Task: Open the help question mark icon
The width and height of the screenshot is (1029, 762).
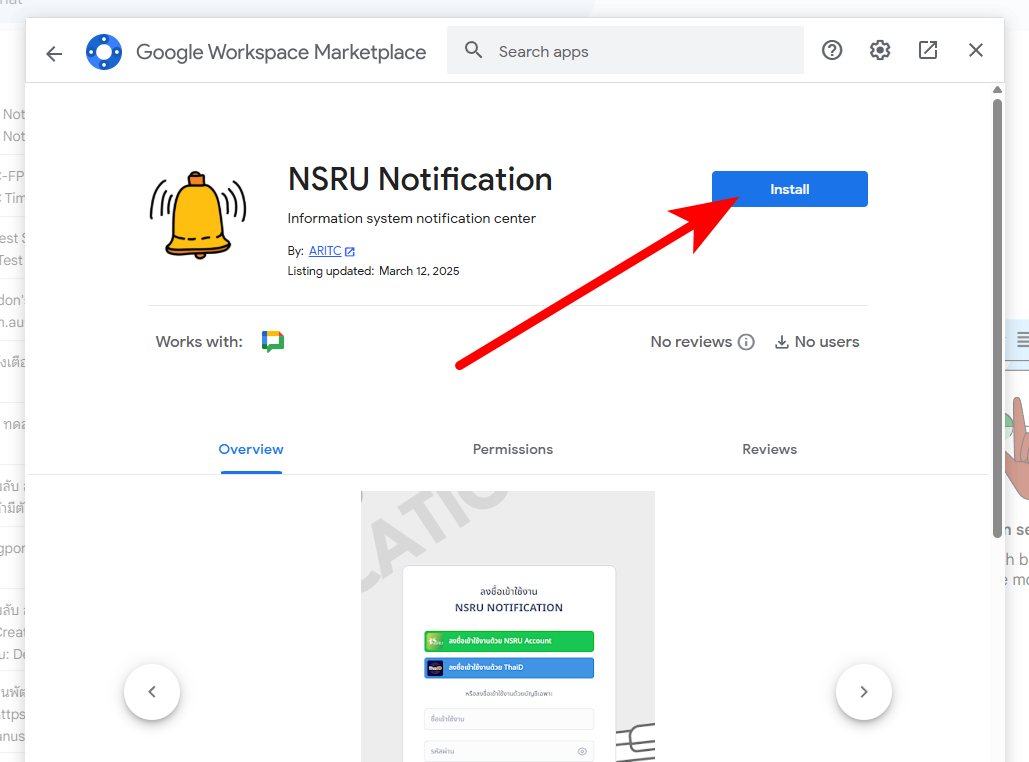Action: point(831,50)
